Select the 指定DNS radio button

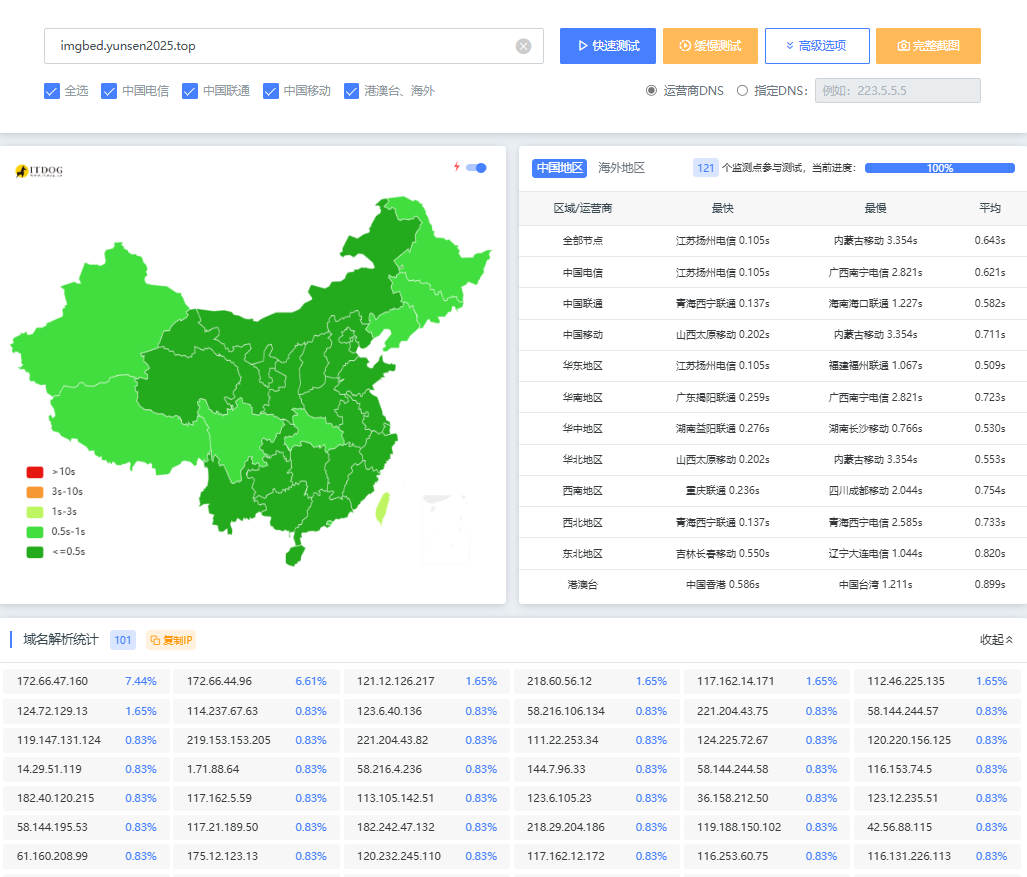[x=742, y=90]
